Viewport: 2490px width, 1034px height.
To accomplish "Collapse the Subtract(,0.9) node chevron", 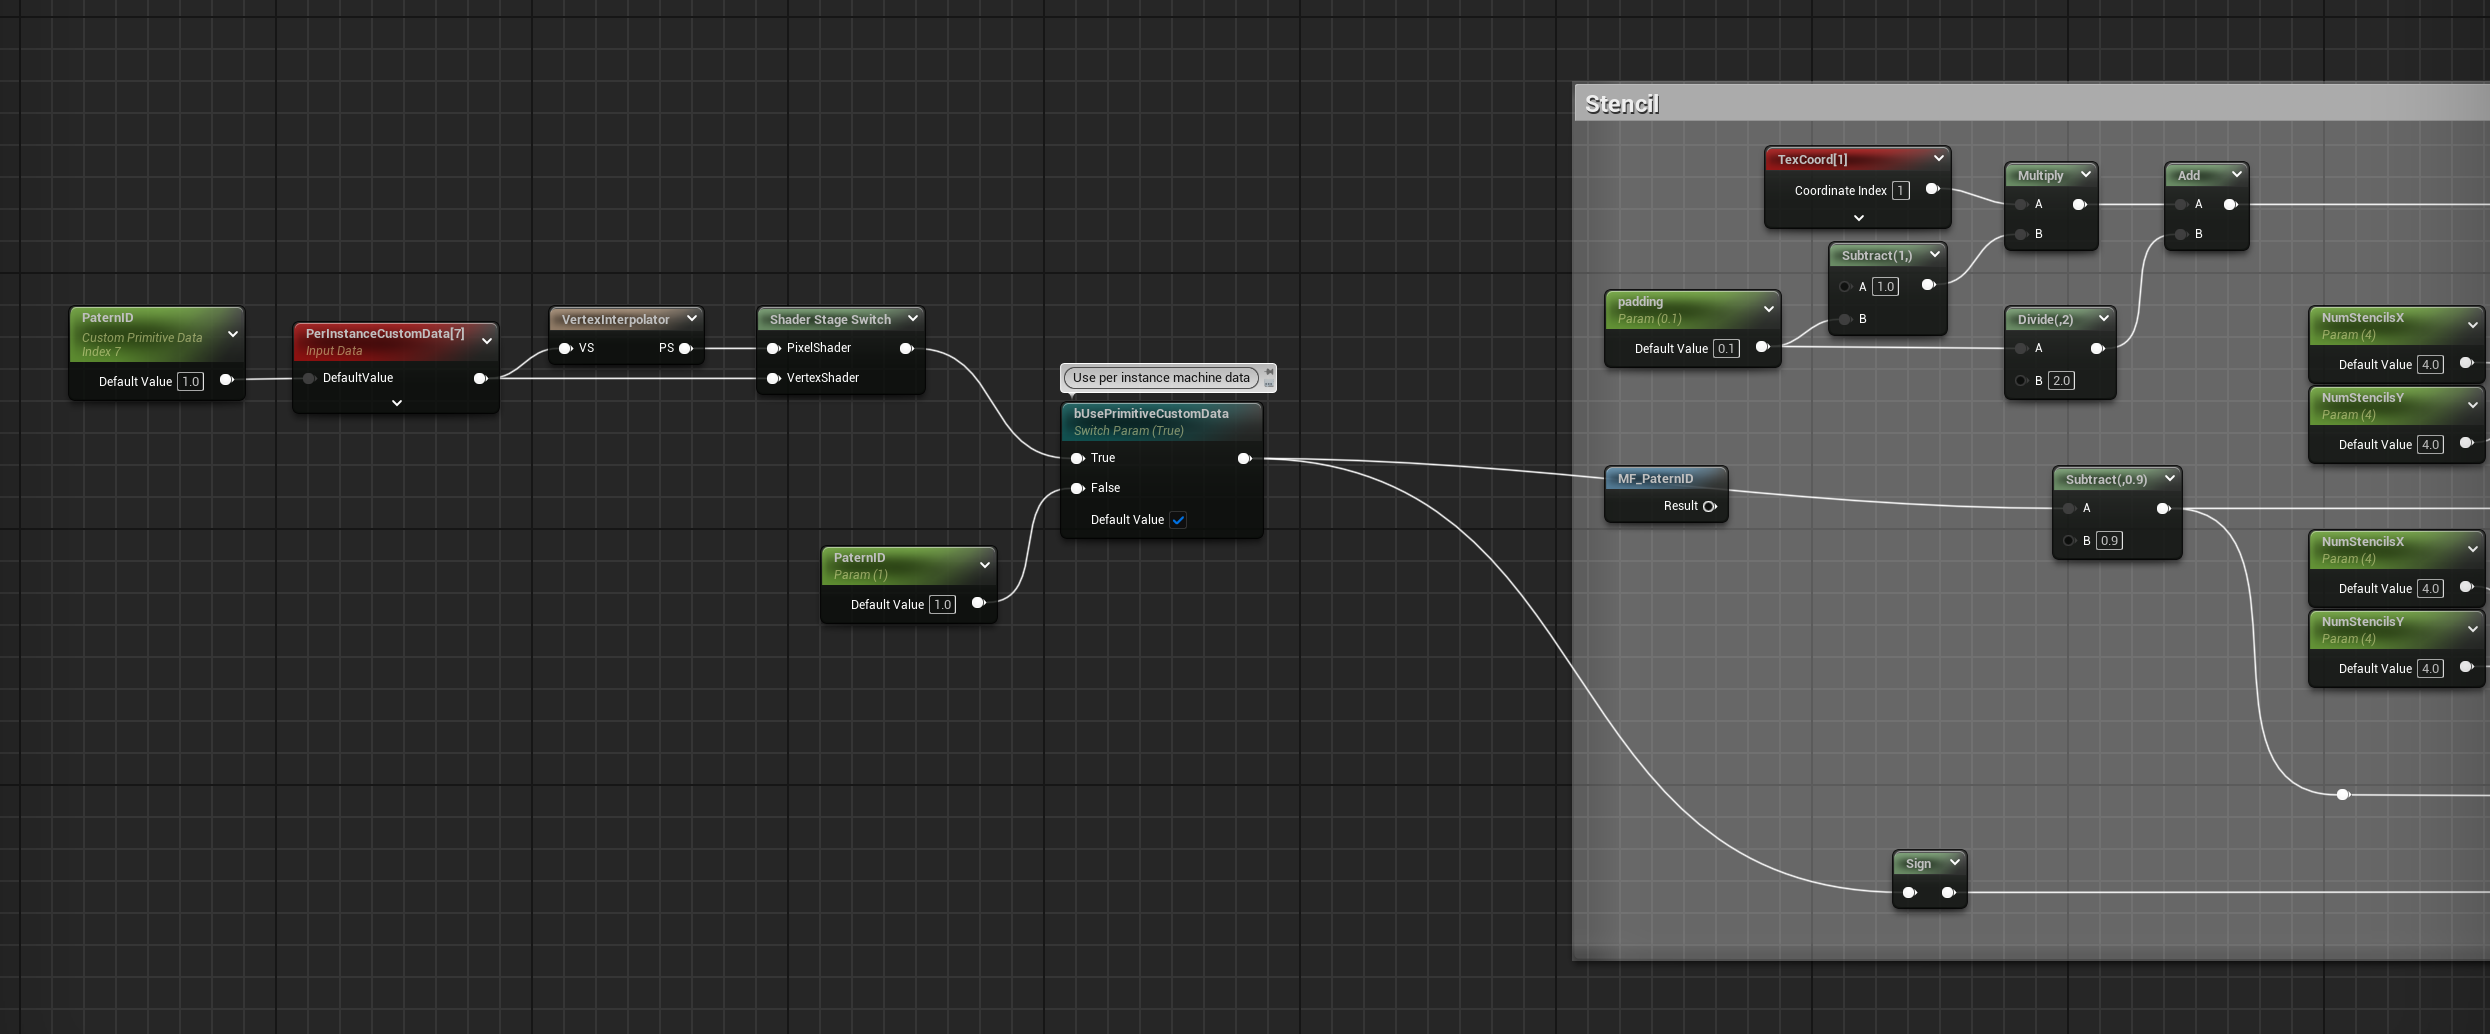I will tap(2170, 478).
